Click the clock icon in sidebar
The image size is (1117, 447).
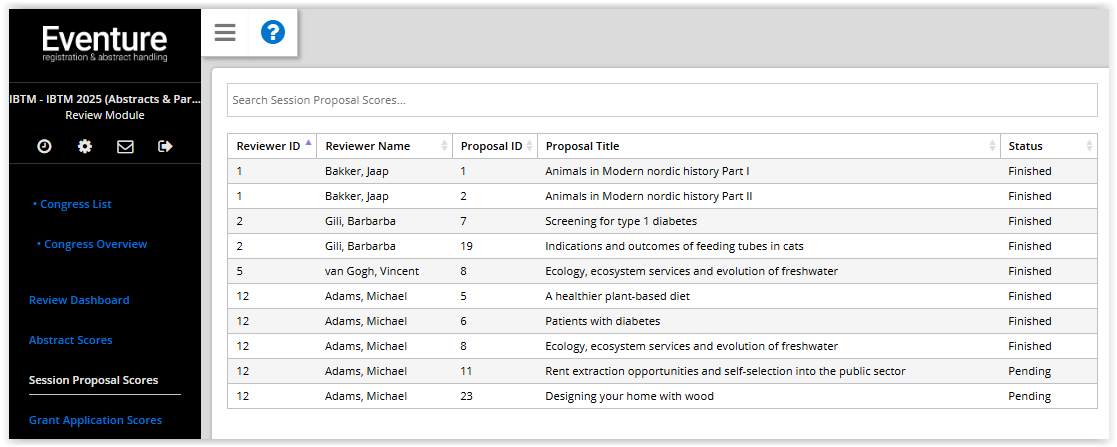pos(44,146)
